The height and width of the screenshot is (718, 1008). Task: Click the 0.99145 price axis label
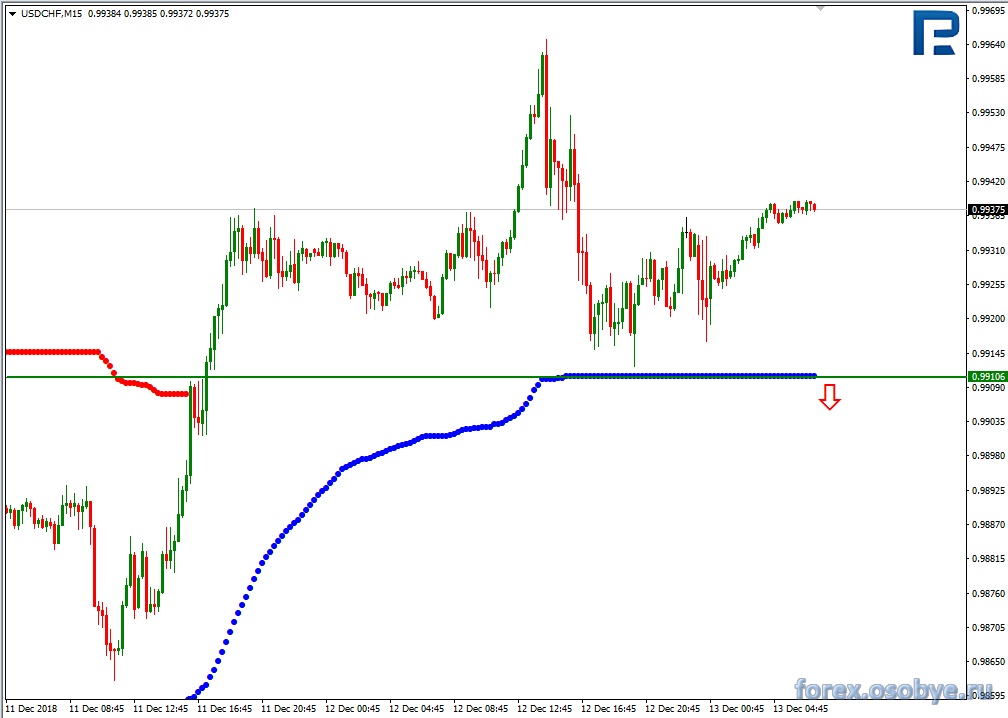989,353
